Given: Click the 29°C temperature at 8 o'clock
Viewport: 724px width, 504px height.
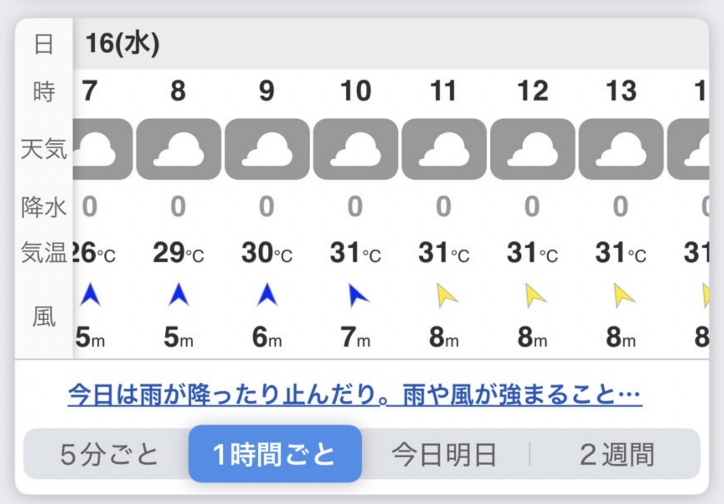Looking at the screenshot, I should click(x=178, y=253).
